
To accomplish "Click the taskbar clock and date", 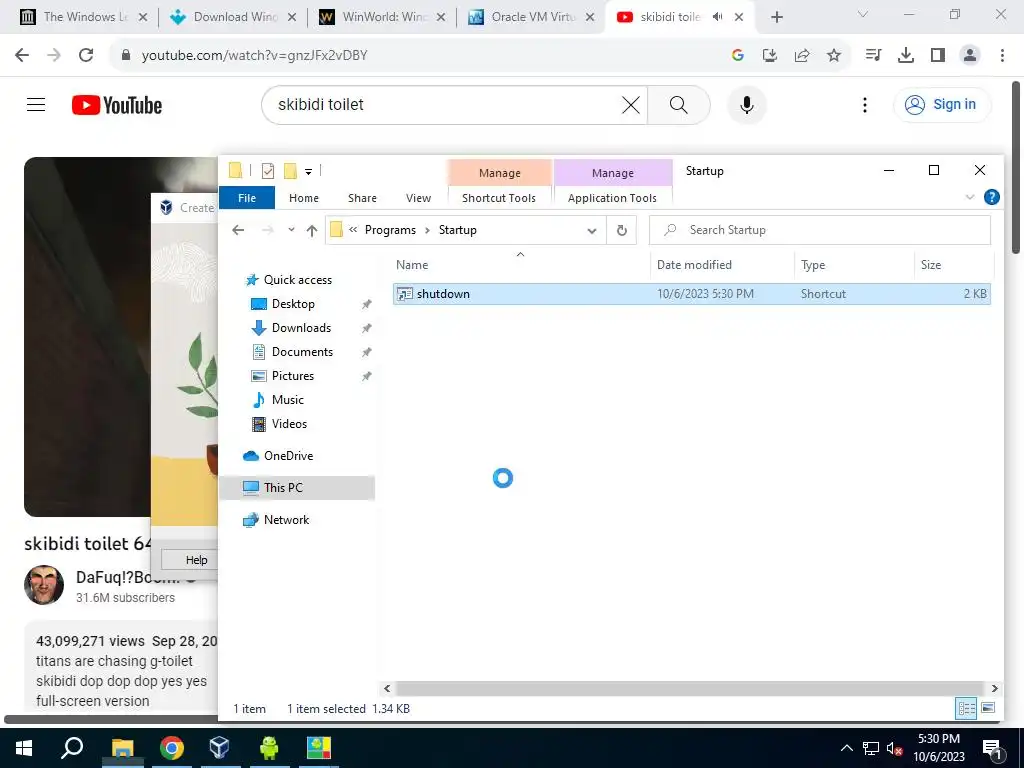I will tap(938, 748).
